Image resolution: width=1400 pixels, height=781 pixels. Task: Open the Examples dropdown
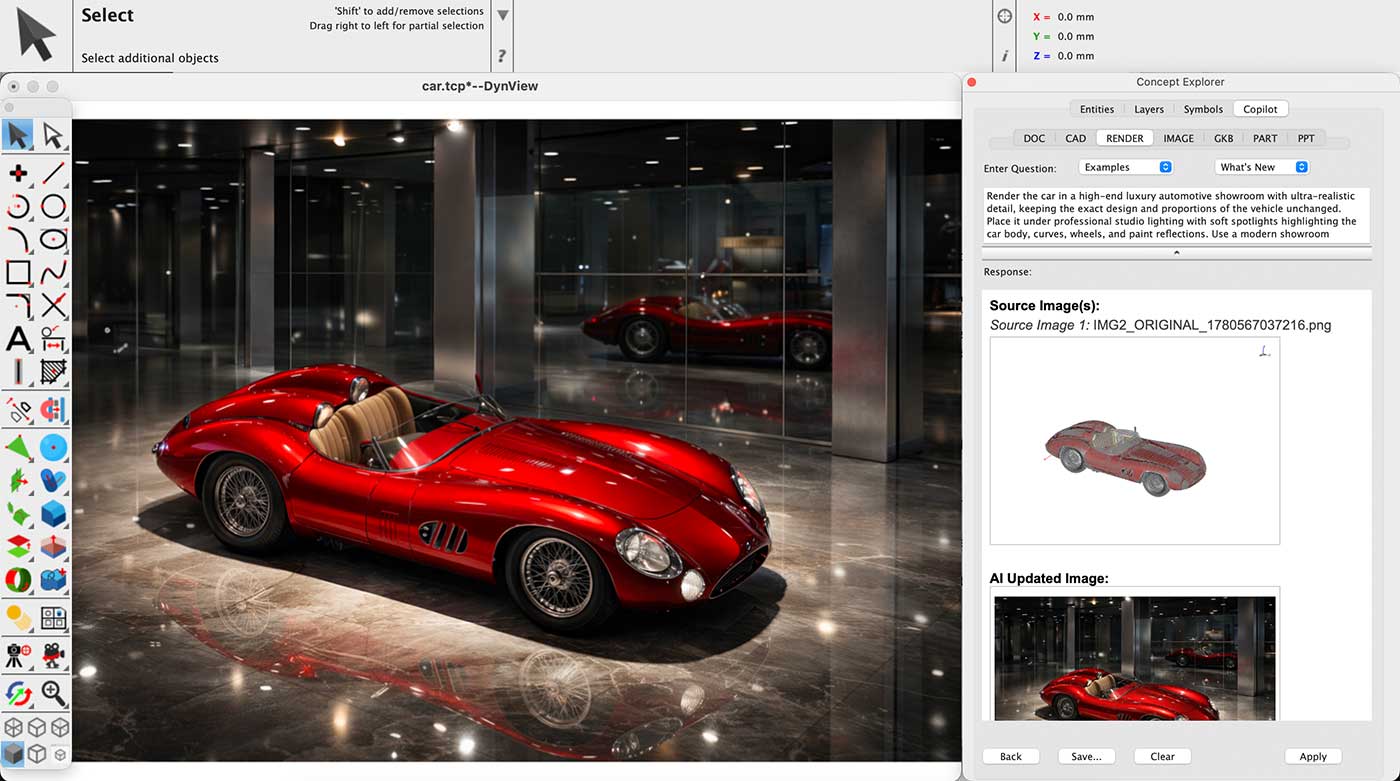pyautogui.click(x=1125, y=167)
